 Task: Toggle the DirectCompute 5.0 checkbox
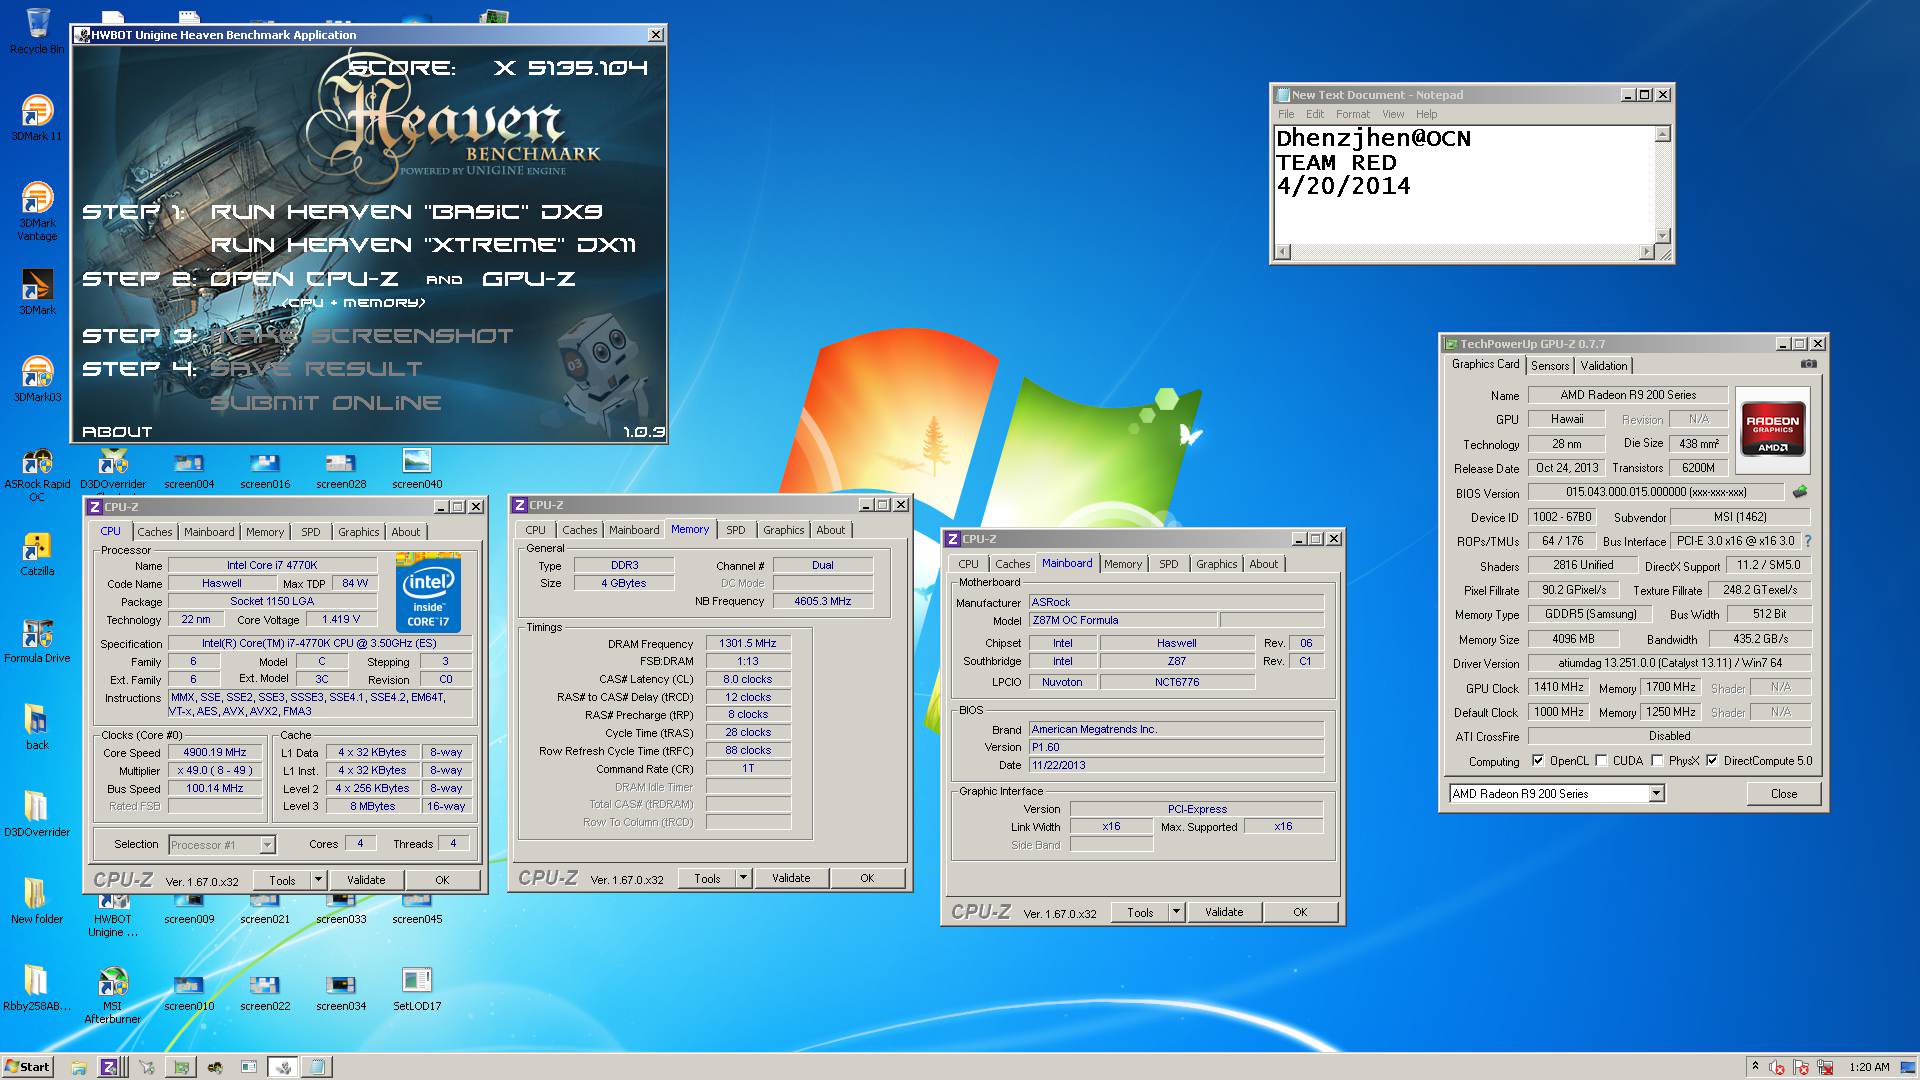coord(1712,761)
